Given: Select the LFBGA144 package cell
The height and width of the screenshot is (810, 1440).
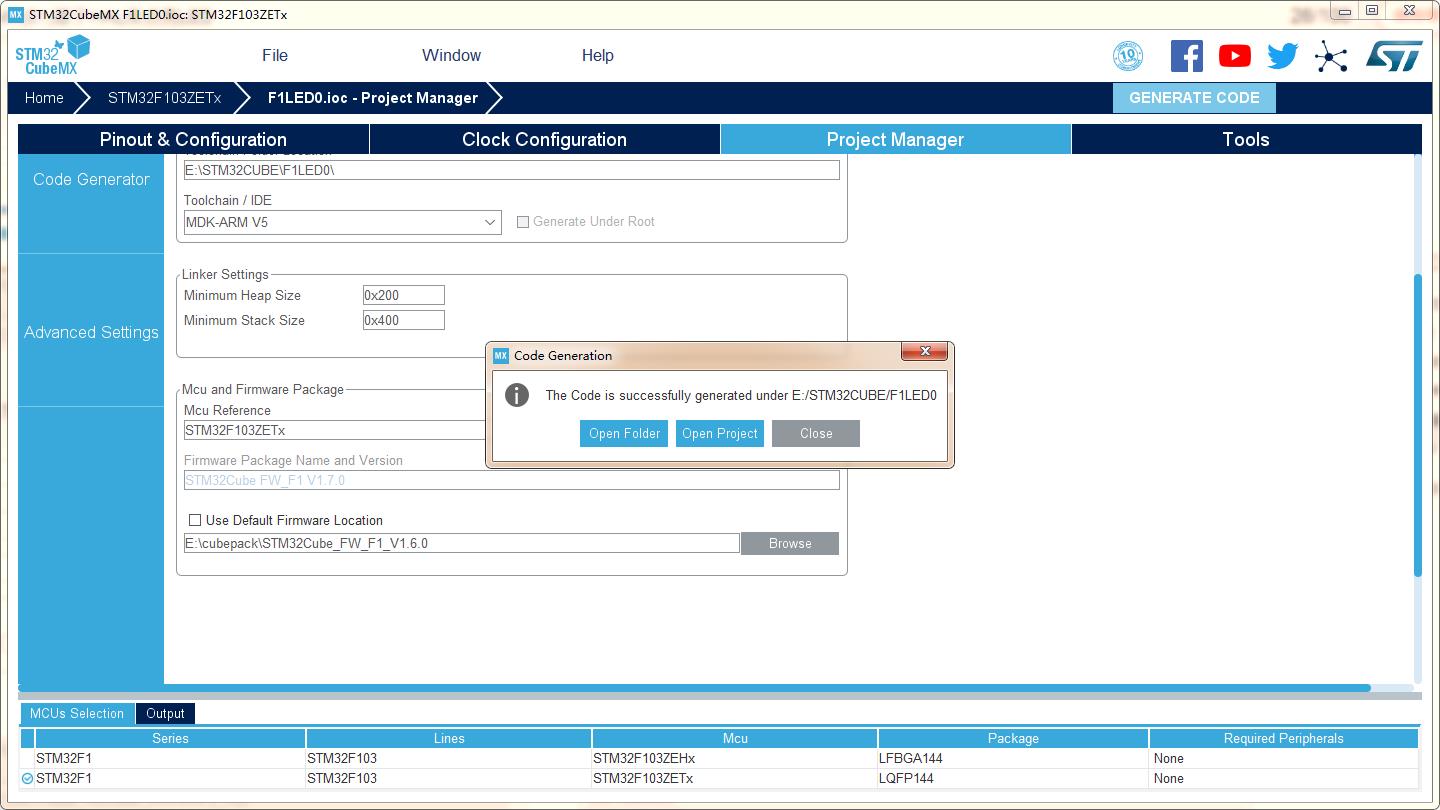Looking at the screenshot, I should click(1013, 758).
